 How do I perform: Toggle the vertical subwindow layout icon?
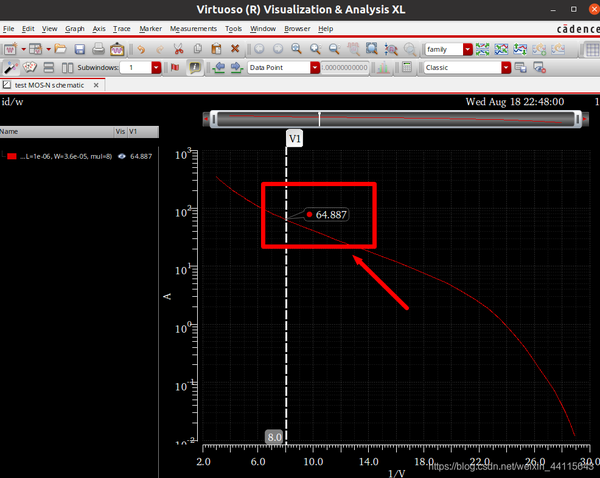67,68
